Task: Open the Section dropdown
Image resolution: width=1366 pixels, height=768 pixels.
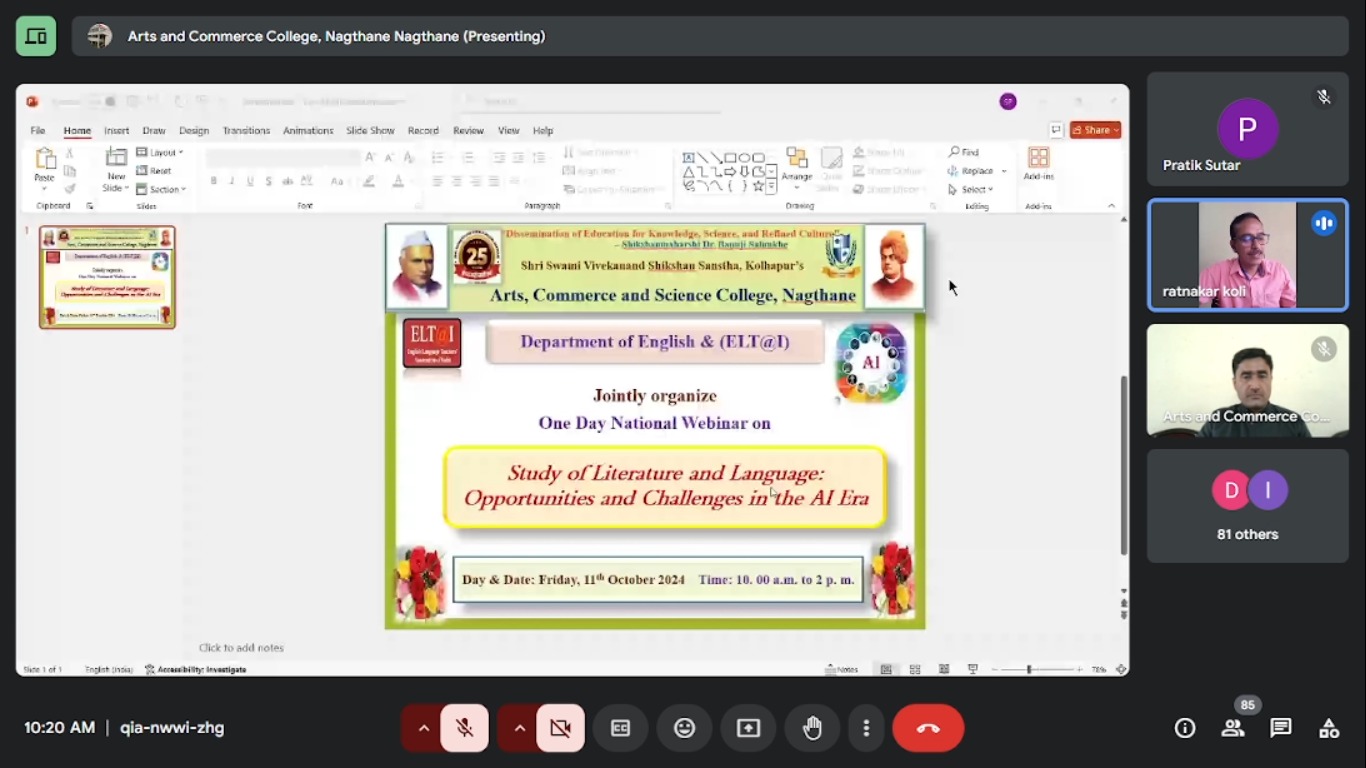Action: (161, 189)
